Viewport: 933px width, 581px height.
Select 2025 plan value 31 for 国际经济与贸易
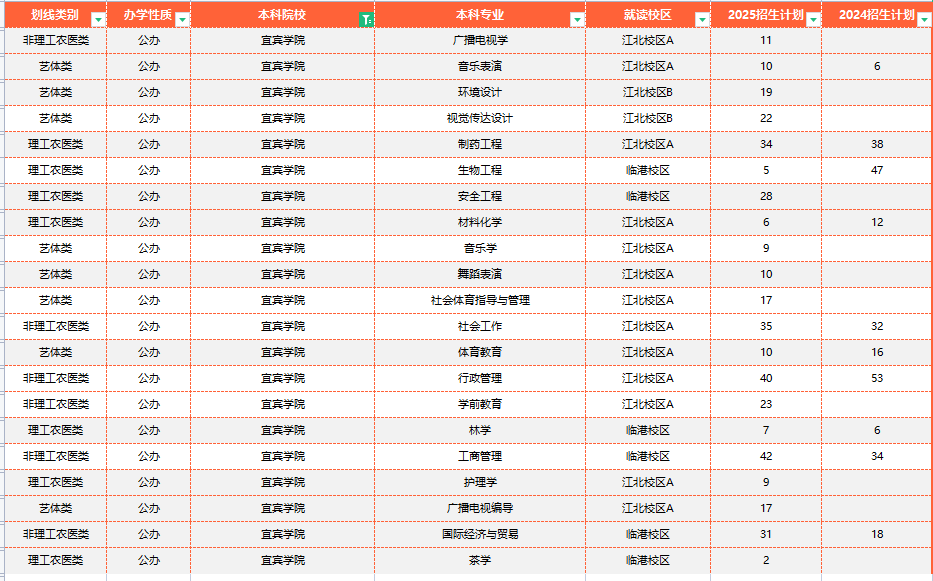(766, 535)
